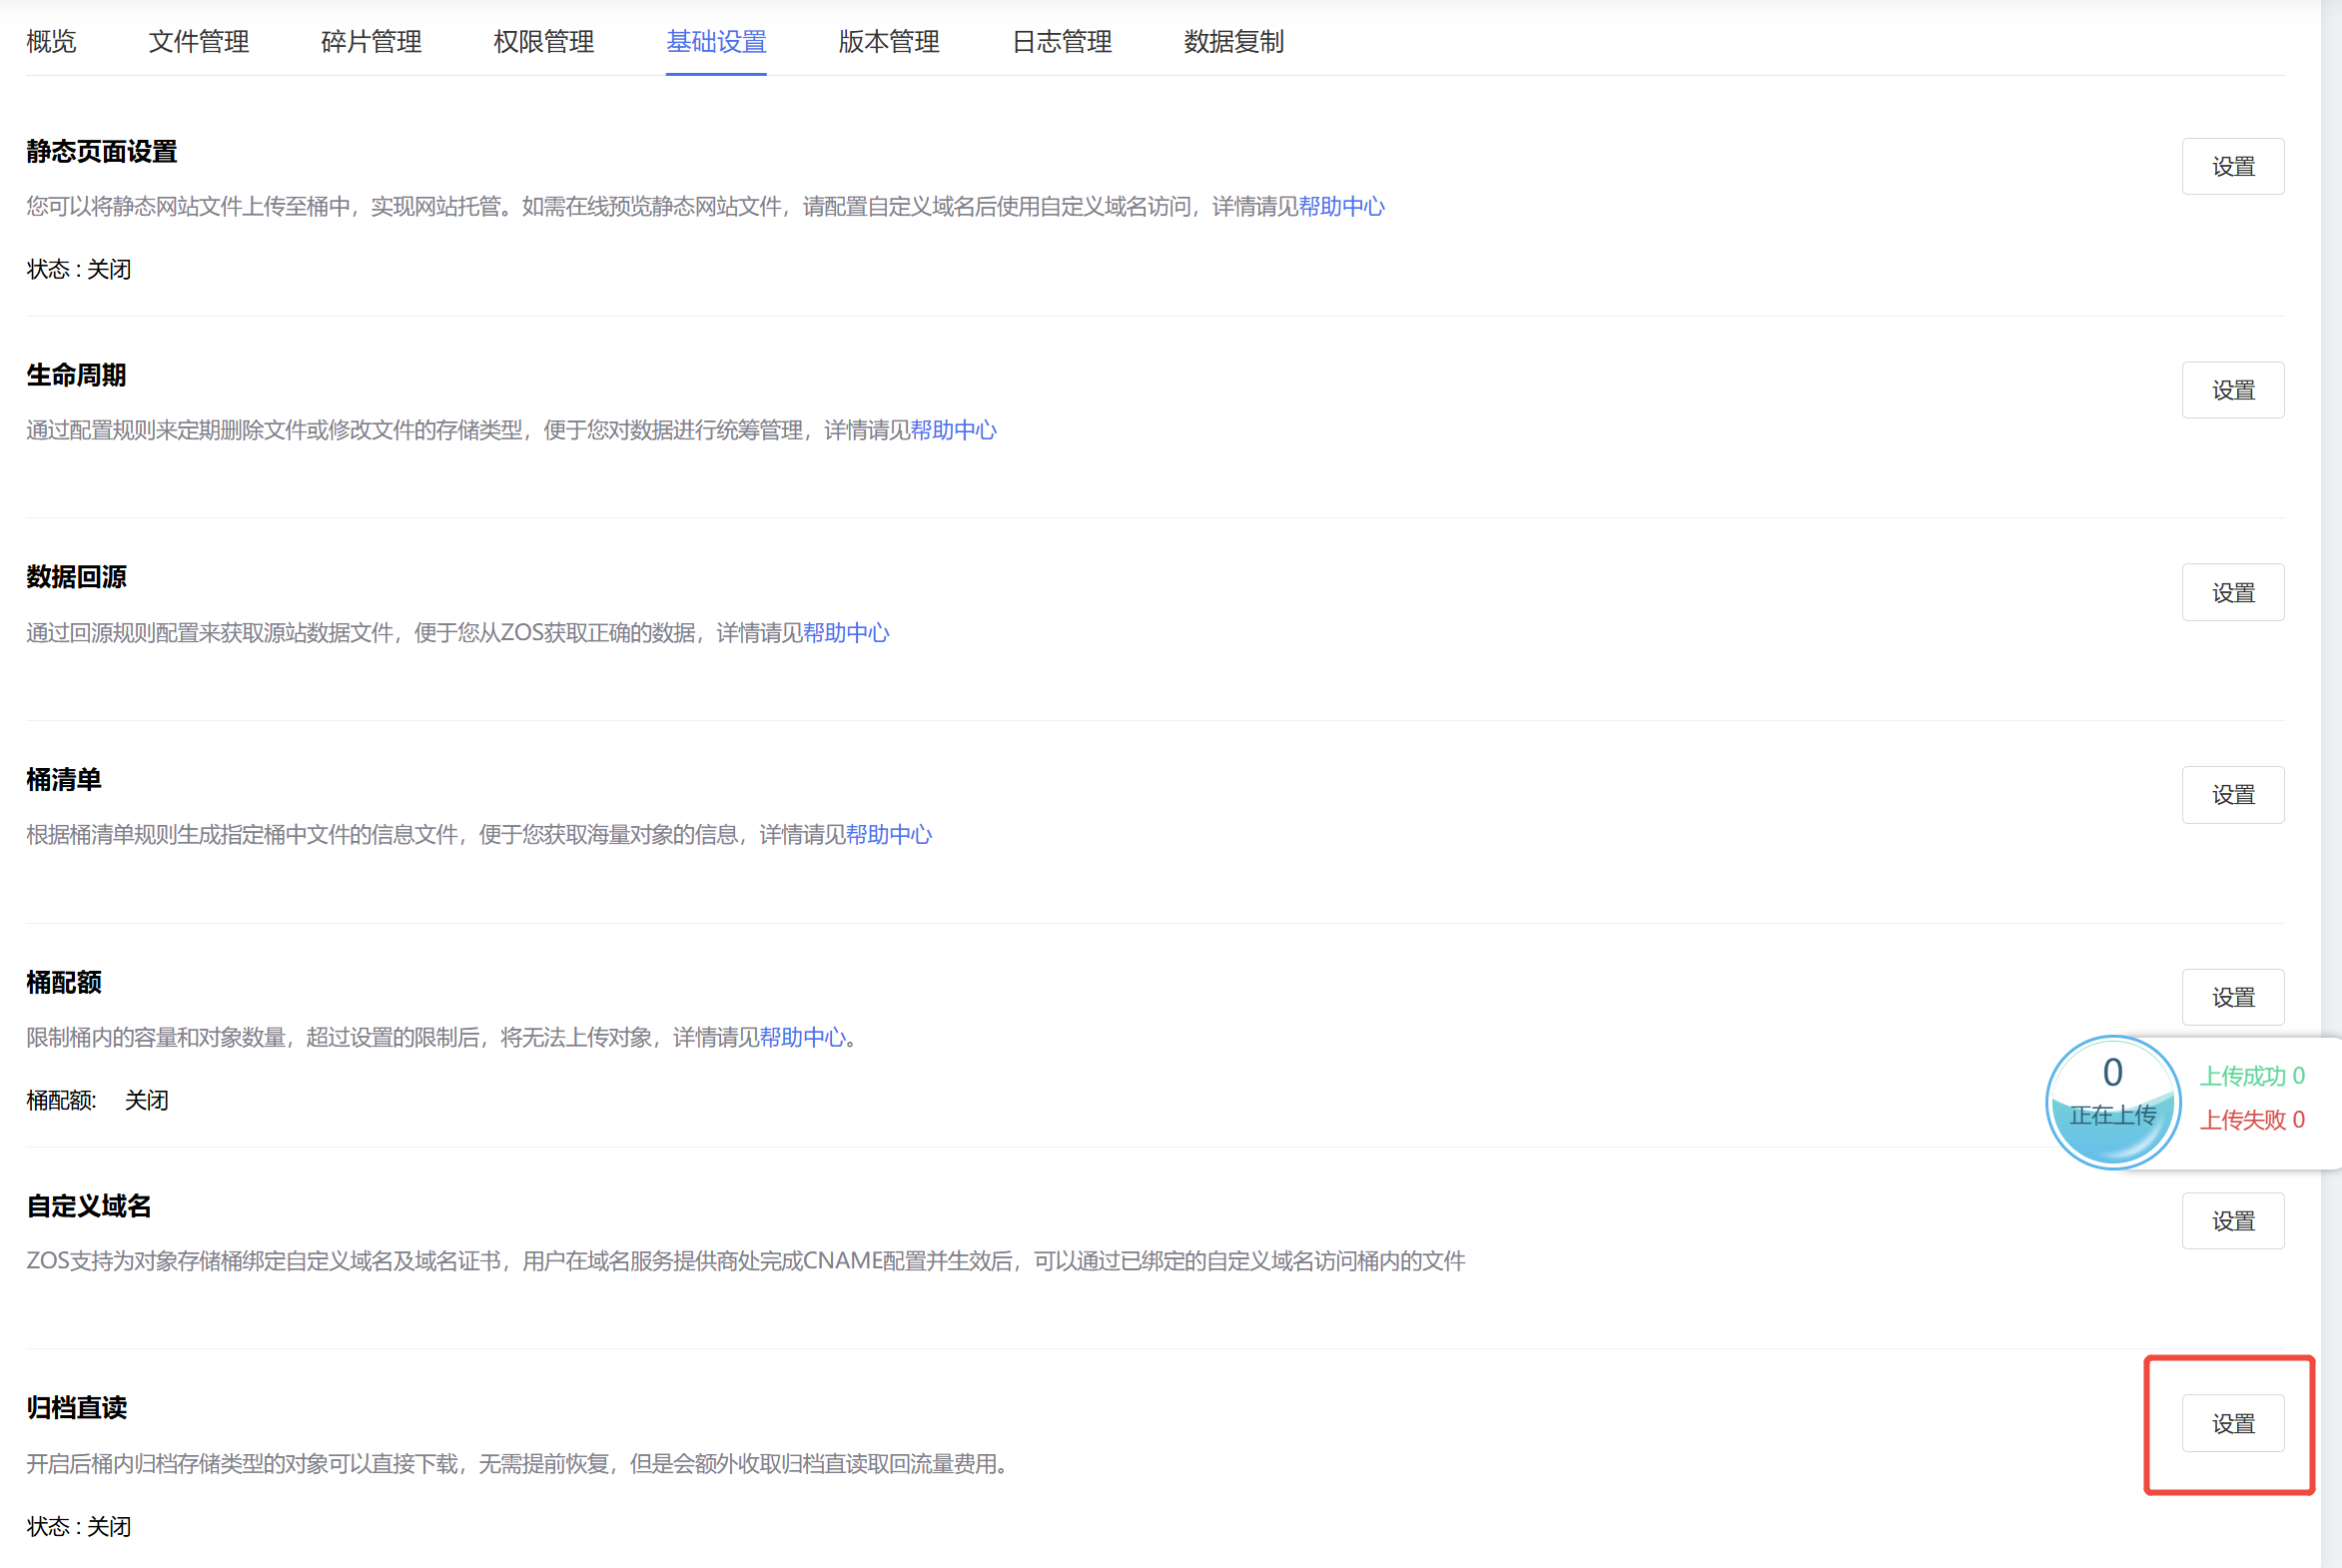This screenshot has width=2342, height=1568.
Task: Switch to 文件管理 tab
Action: click(x=199, y=42)
